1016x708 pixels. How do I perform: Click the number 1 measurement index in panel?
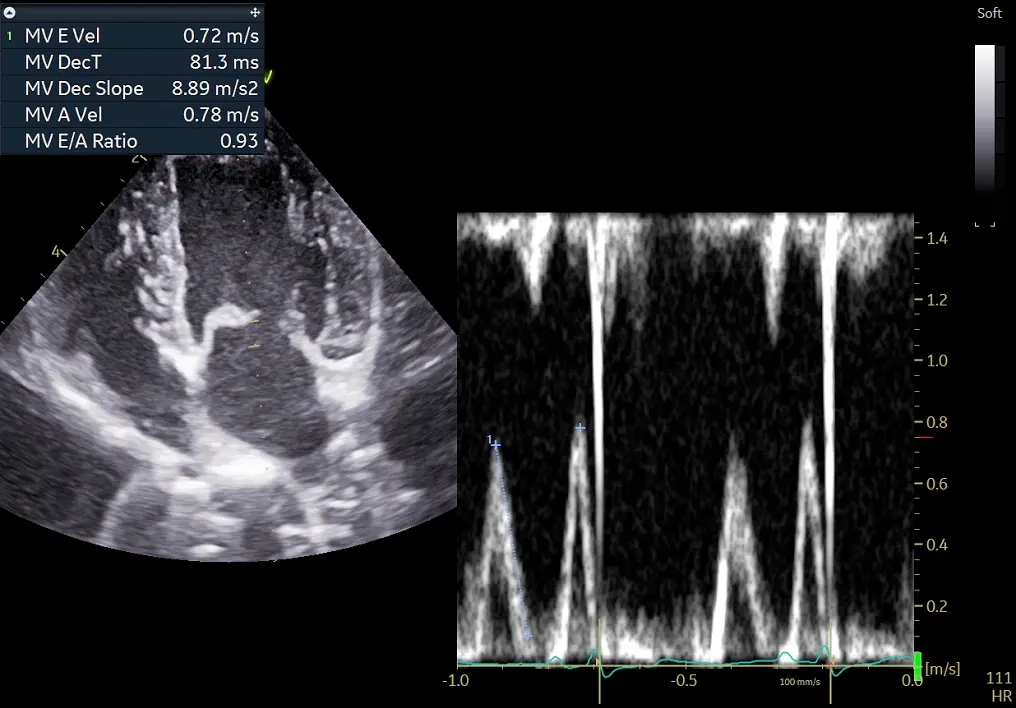click(x=9, y=36)
